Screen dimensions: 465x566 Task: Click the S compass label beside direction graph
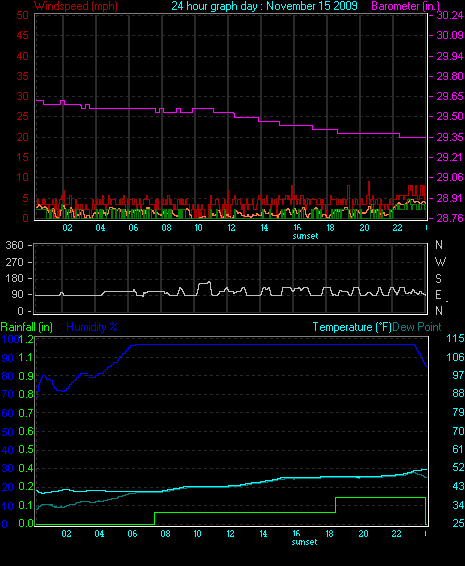pyautogui.click(x=438, y=279)
